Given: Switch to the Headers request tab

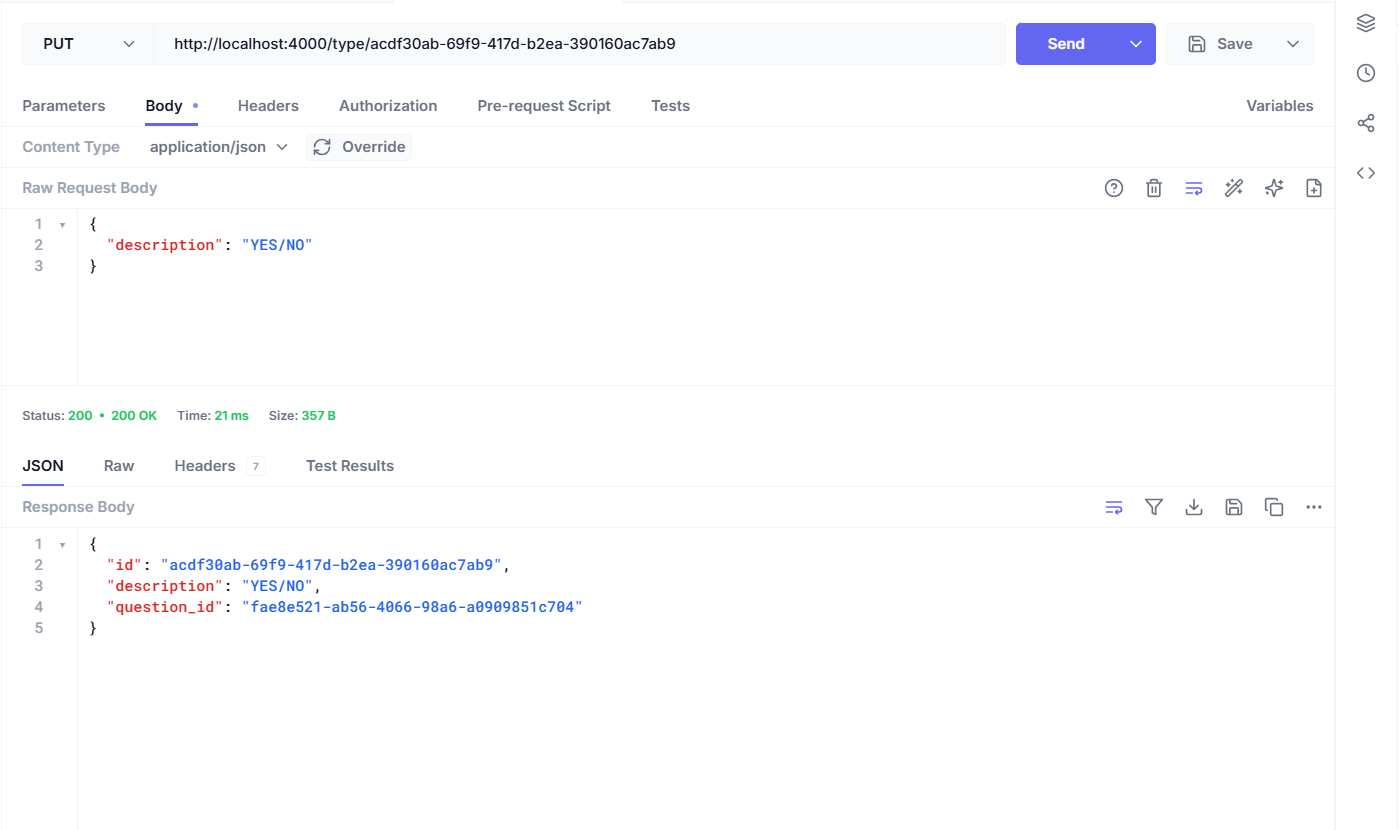Looking at the screenshot, I should click(268, 106).
